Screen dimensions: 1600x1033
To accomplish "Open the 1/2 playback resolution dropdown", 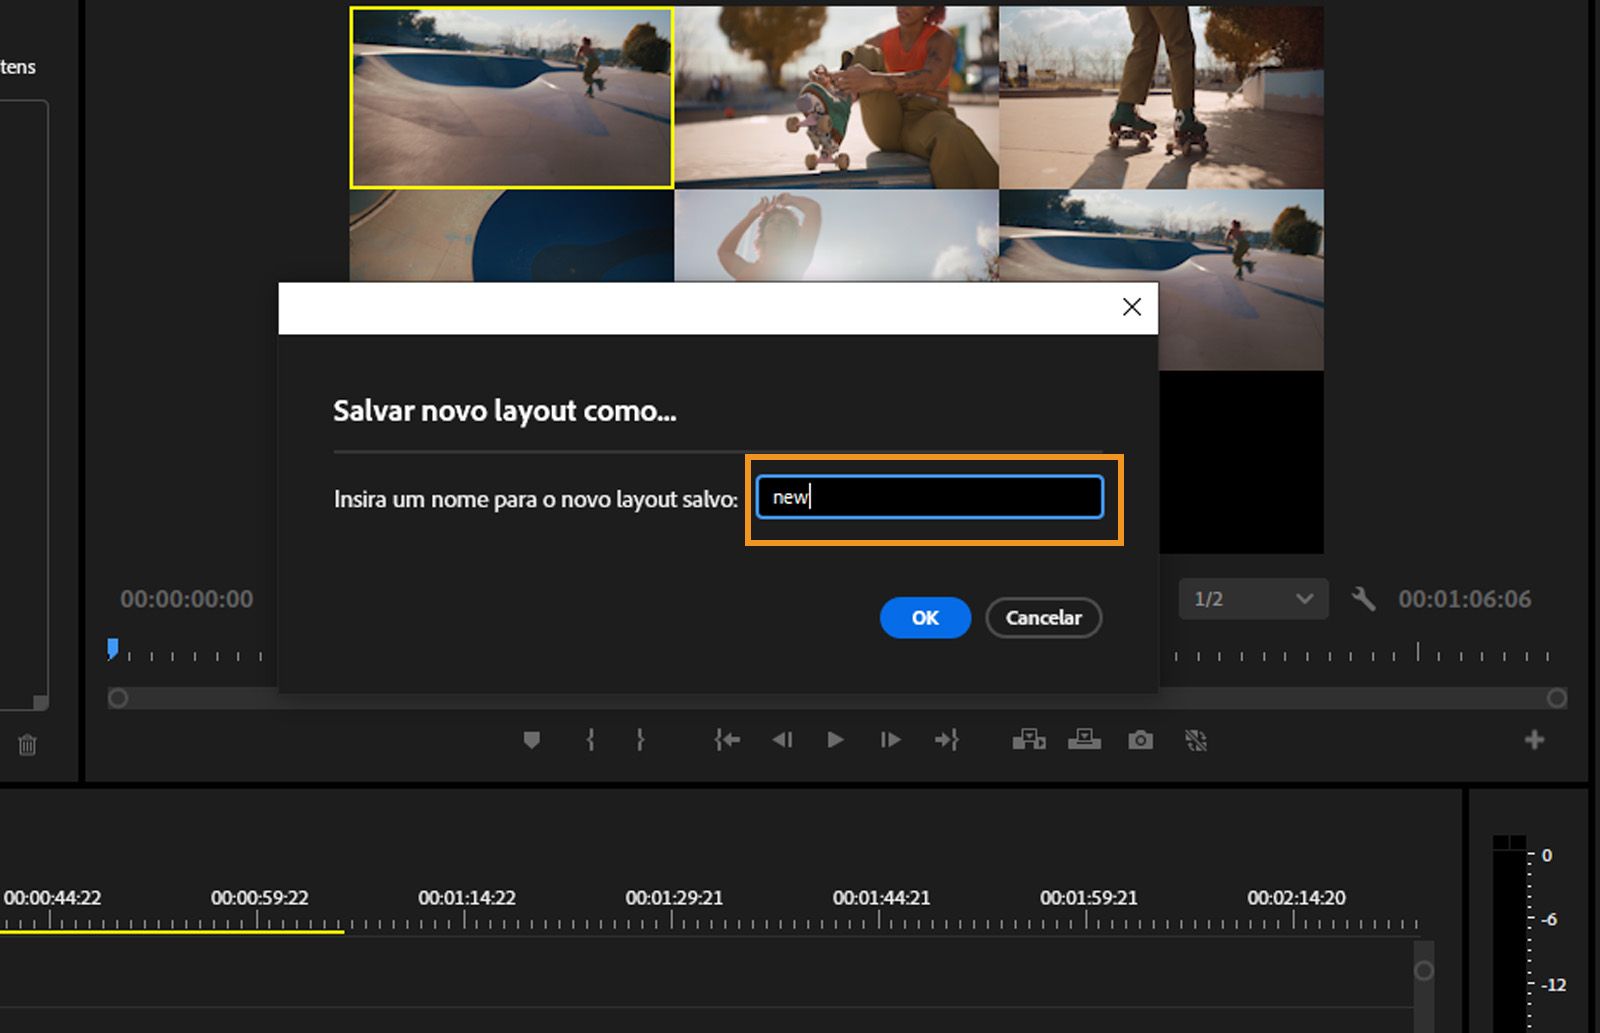I will (1254, 599).
